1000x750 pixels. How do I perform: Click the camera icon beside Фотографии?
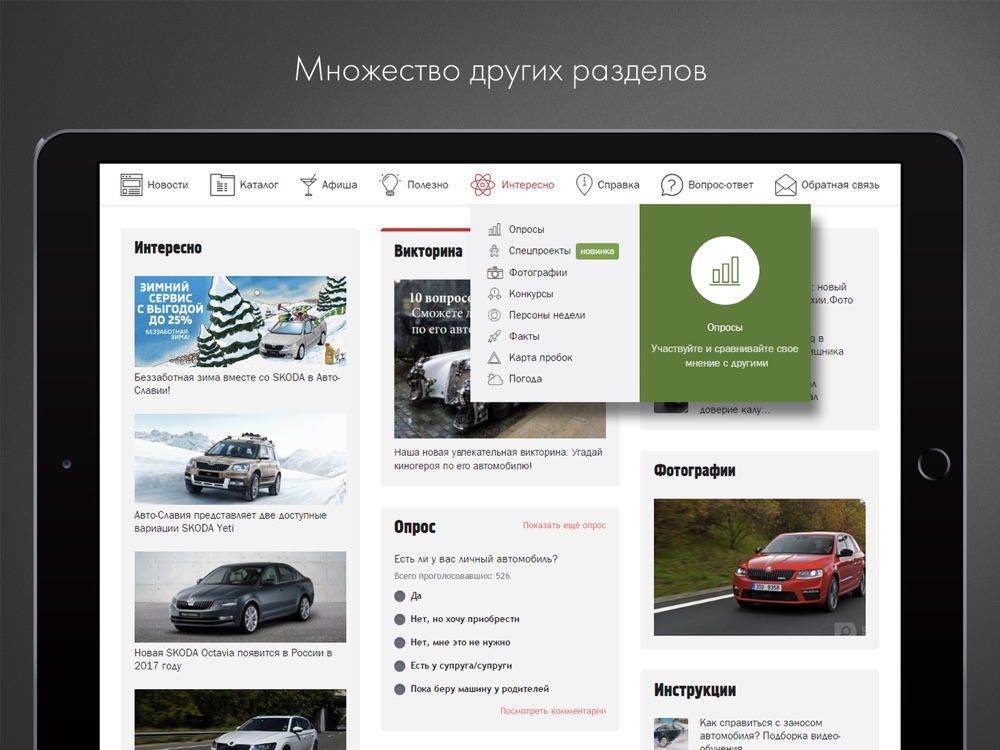[494, 272]
